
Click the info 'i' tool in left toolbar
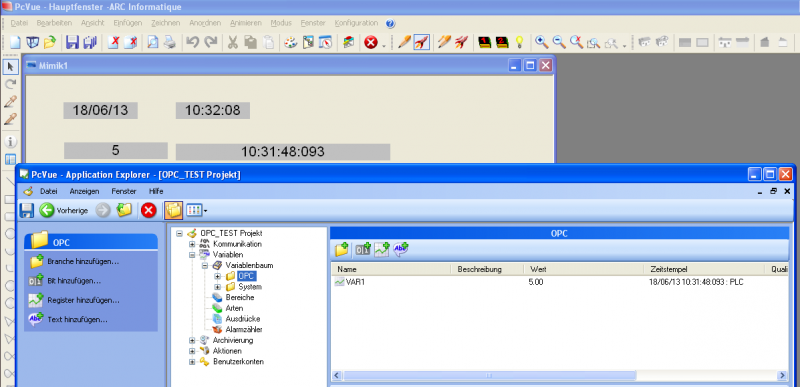coord(11,141)
